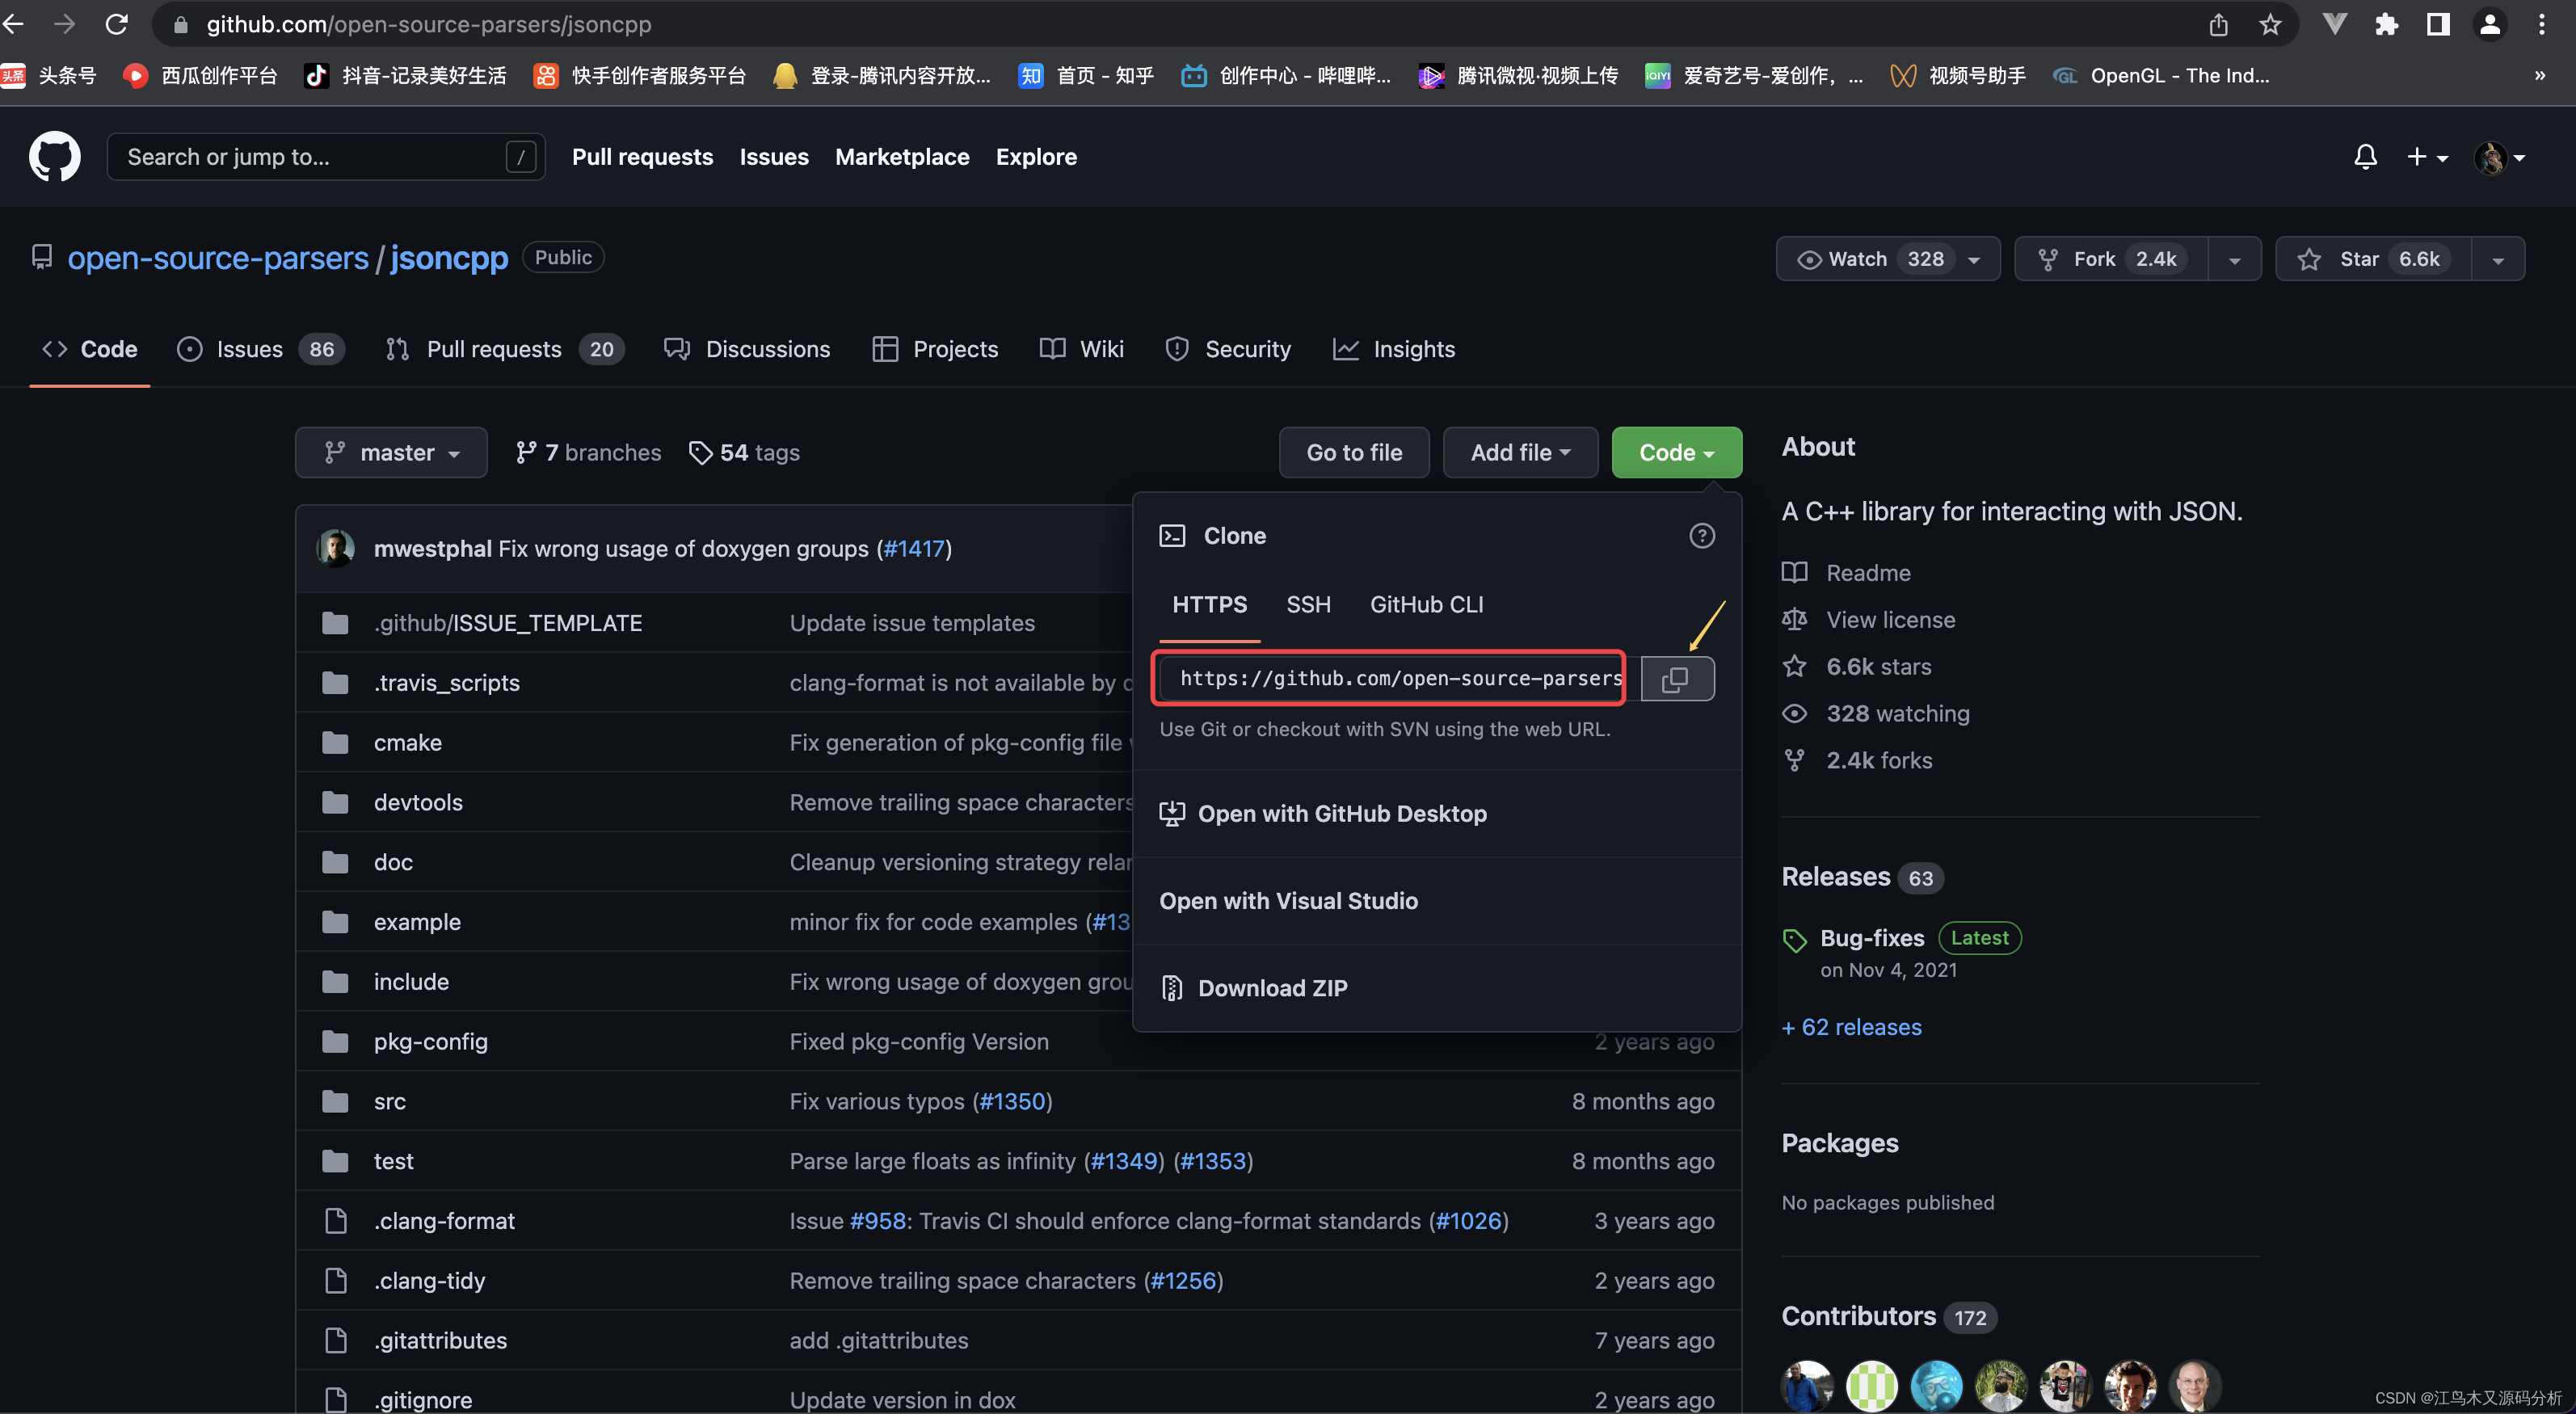Click Explore in top navigation
Image resolution: width=2576 pixels, height=1414 pixels.
[x=1036, y=157]
